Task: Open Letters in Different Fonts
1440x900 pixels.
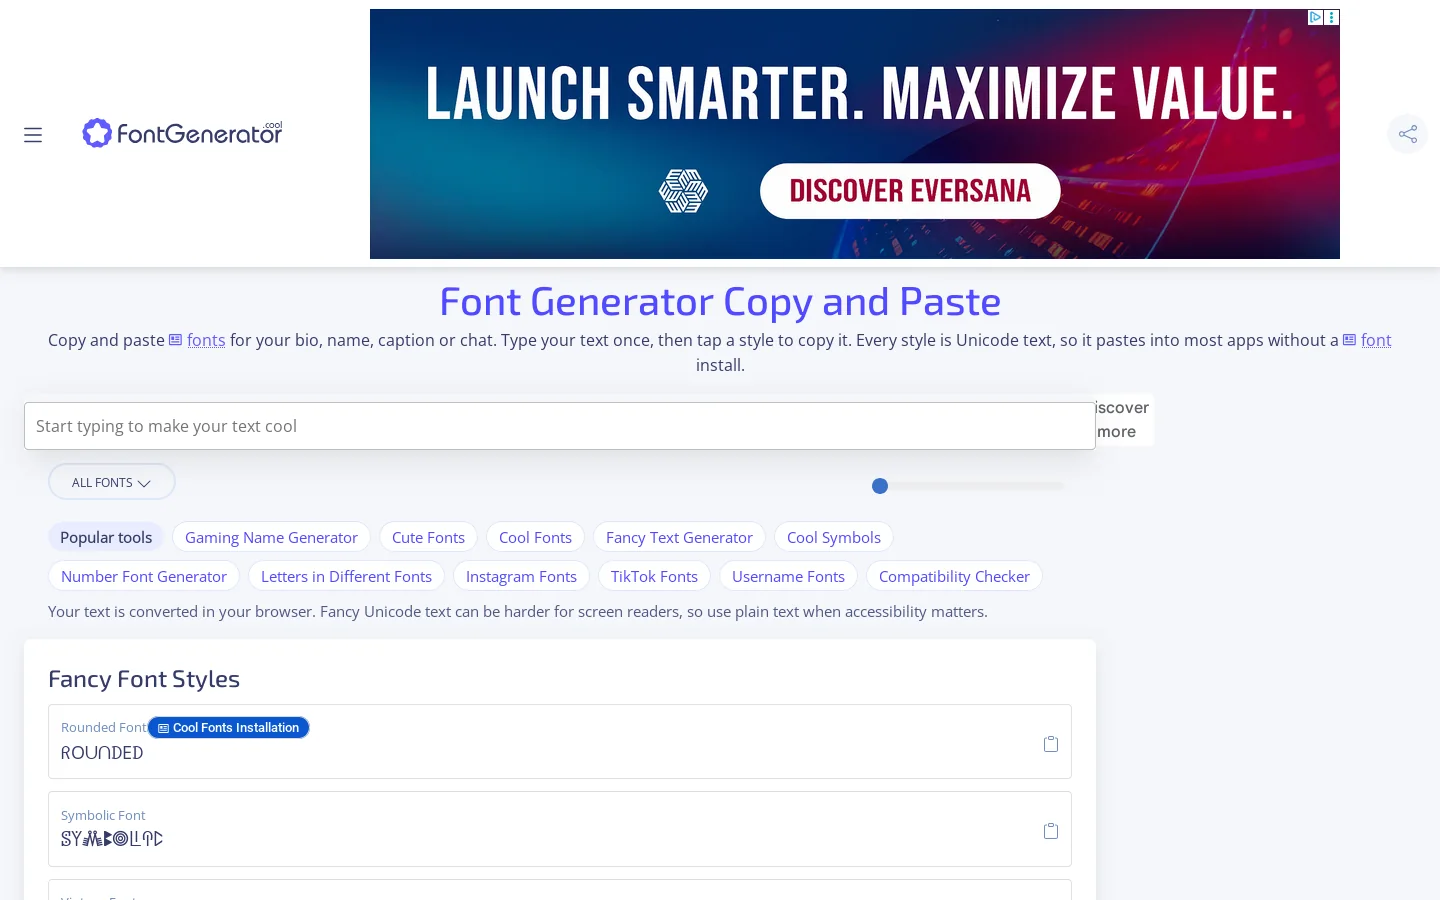Action: [x=346, y=576]
